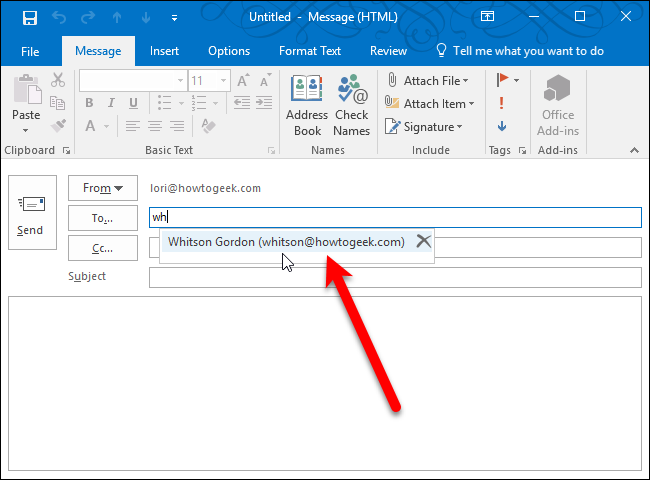Toggle Italic formatting
Image resolution: width=650 pixels, height=480 pixels.
tap(111, 103)
